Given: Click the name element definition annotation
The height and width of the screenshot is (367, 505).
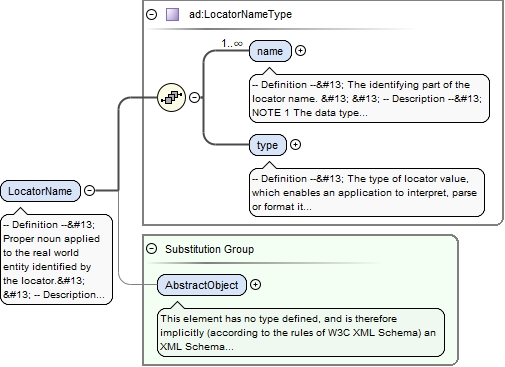Looking at the screenshot, I should [369, 99].
